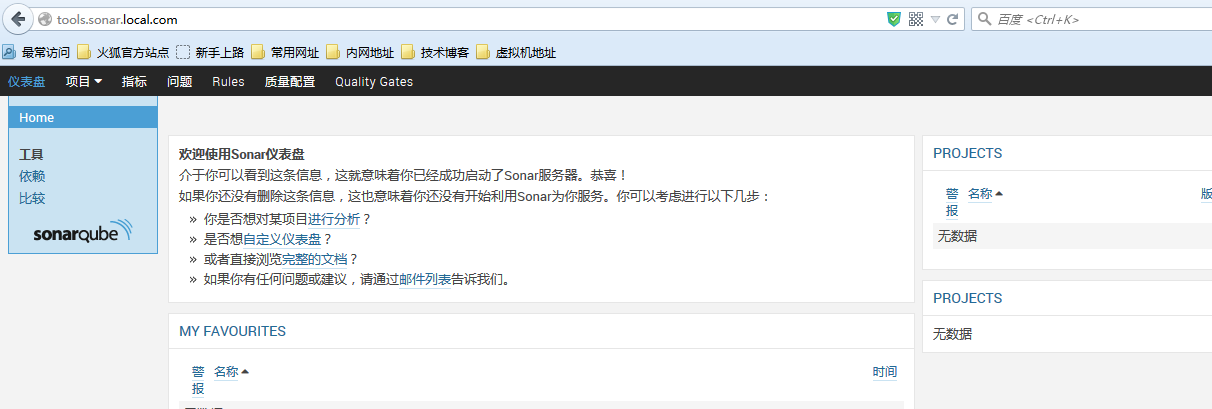Click the magnifier icon in search box
The height and width of the screenshot is (409, 1212).
click(x=985, y=19)
